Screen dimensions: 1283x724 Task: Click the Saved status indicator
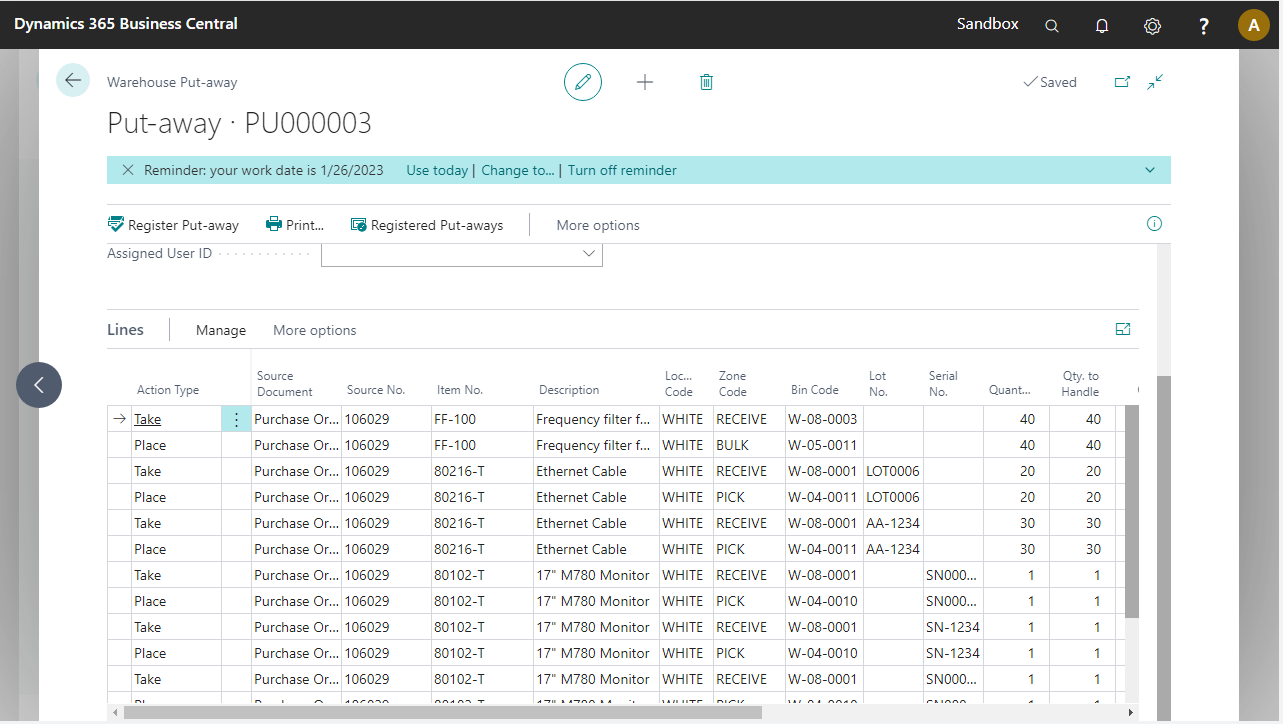coord(1050,82)
